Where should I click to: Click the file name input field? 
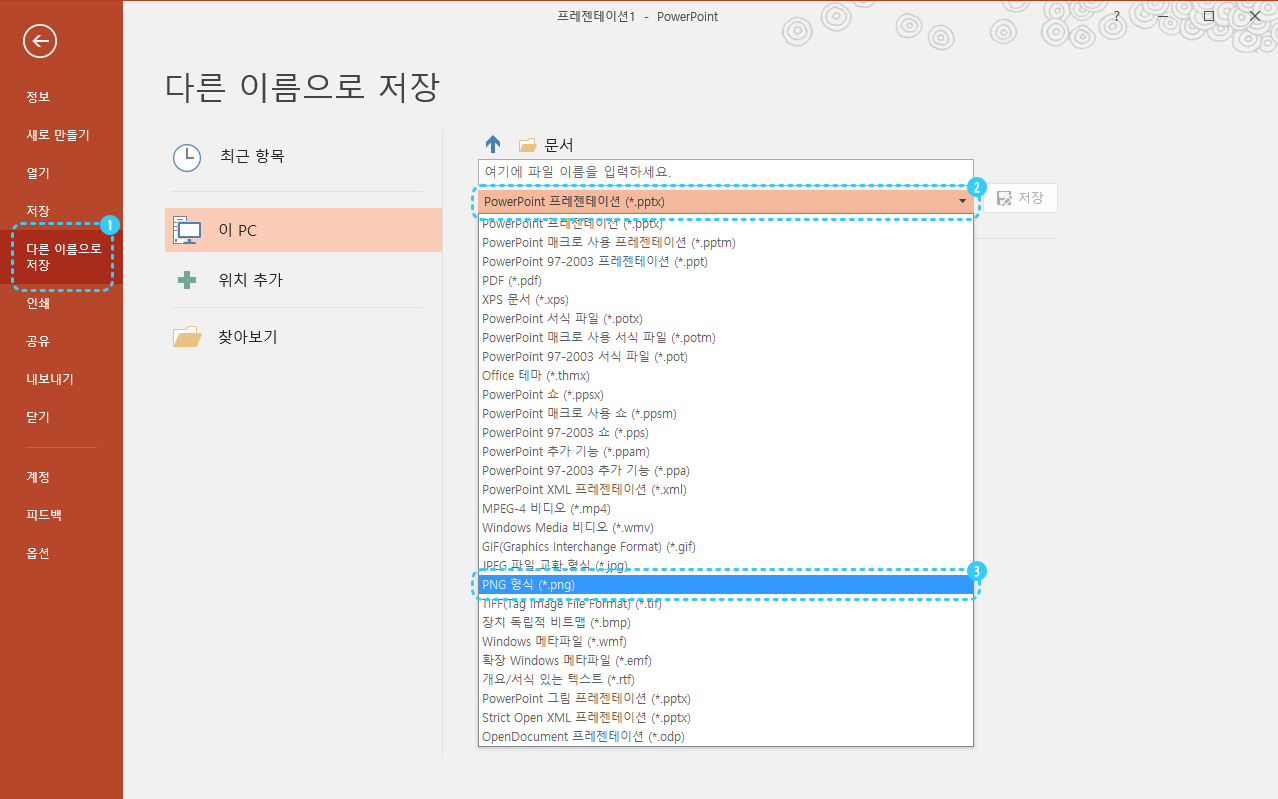[x=724, y=171]
